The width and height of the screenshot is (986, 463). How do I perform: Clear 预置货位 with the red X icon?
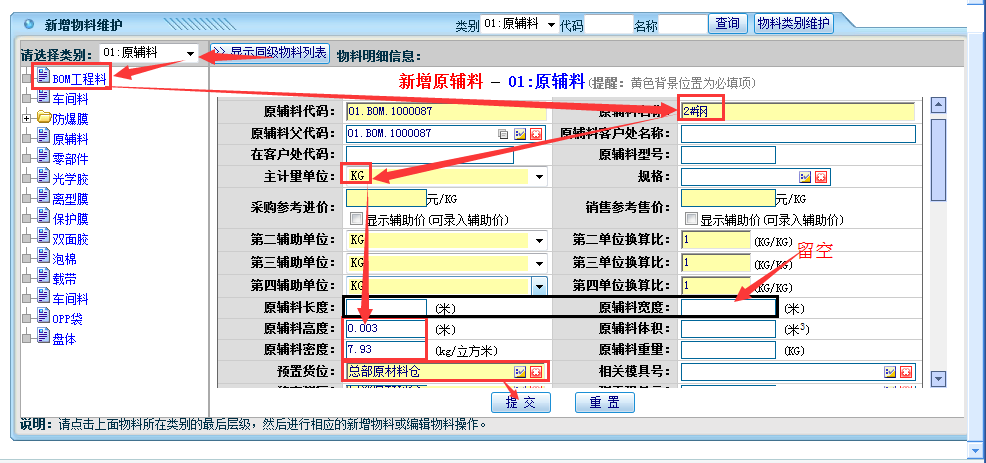click(x=536, y=372)
